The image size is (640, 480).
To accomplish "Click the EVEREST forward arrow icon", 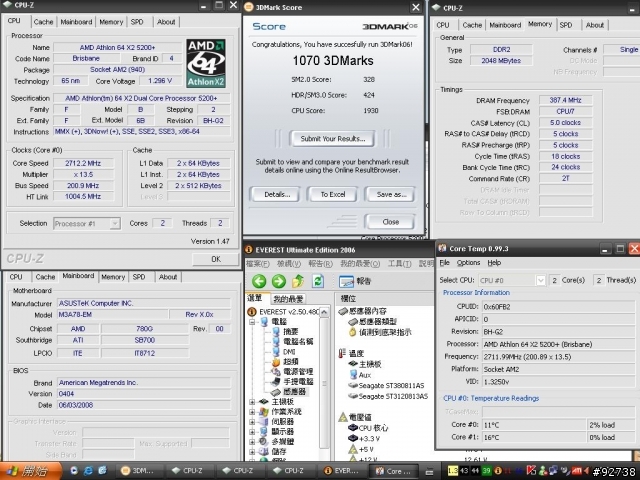I will tap(279, 281).
